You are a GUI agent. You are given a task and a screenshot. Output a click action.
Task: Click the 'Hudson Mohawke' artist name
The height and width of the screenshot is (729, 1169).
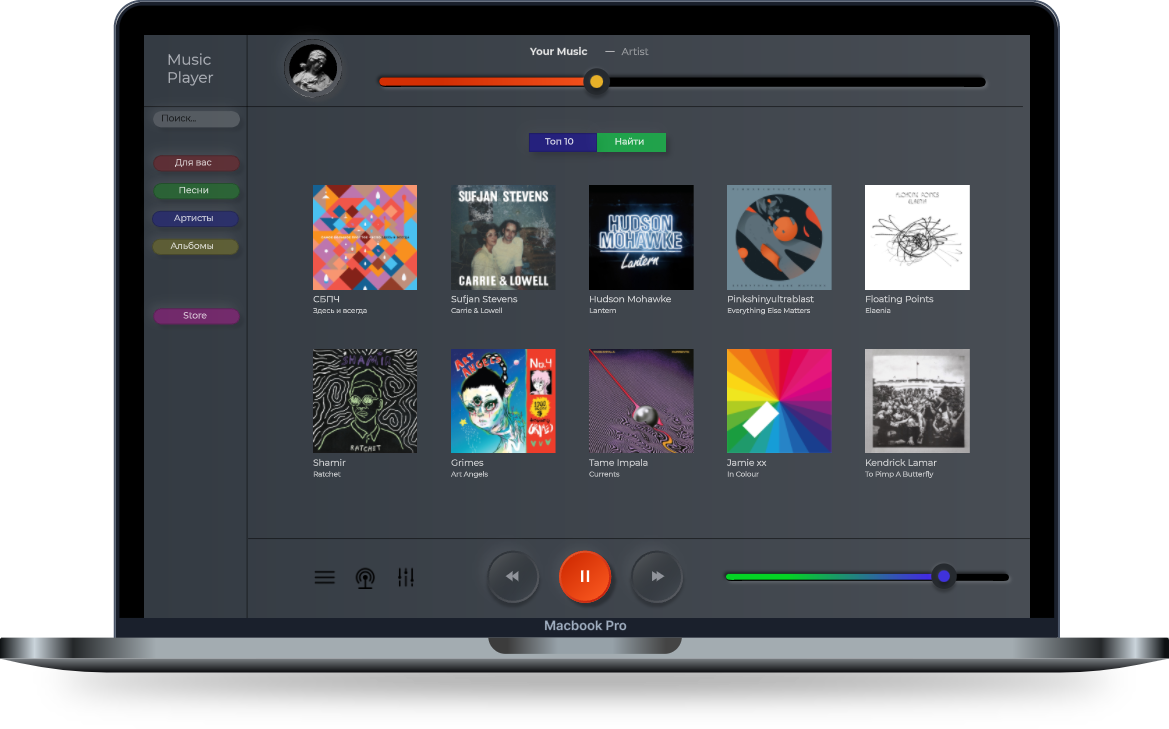(630, 299)
